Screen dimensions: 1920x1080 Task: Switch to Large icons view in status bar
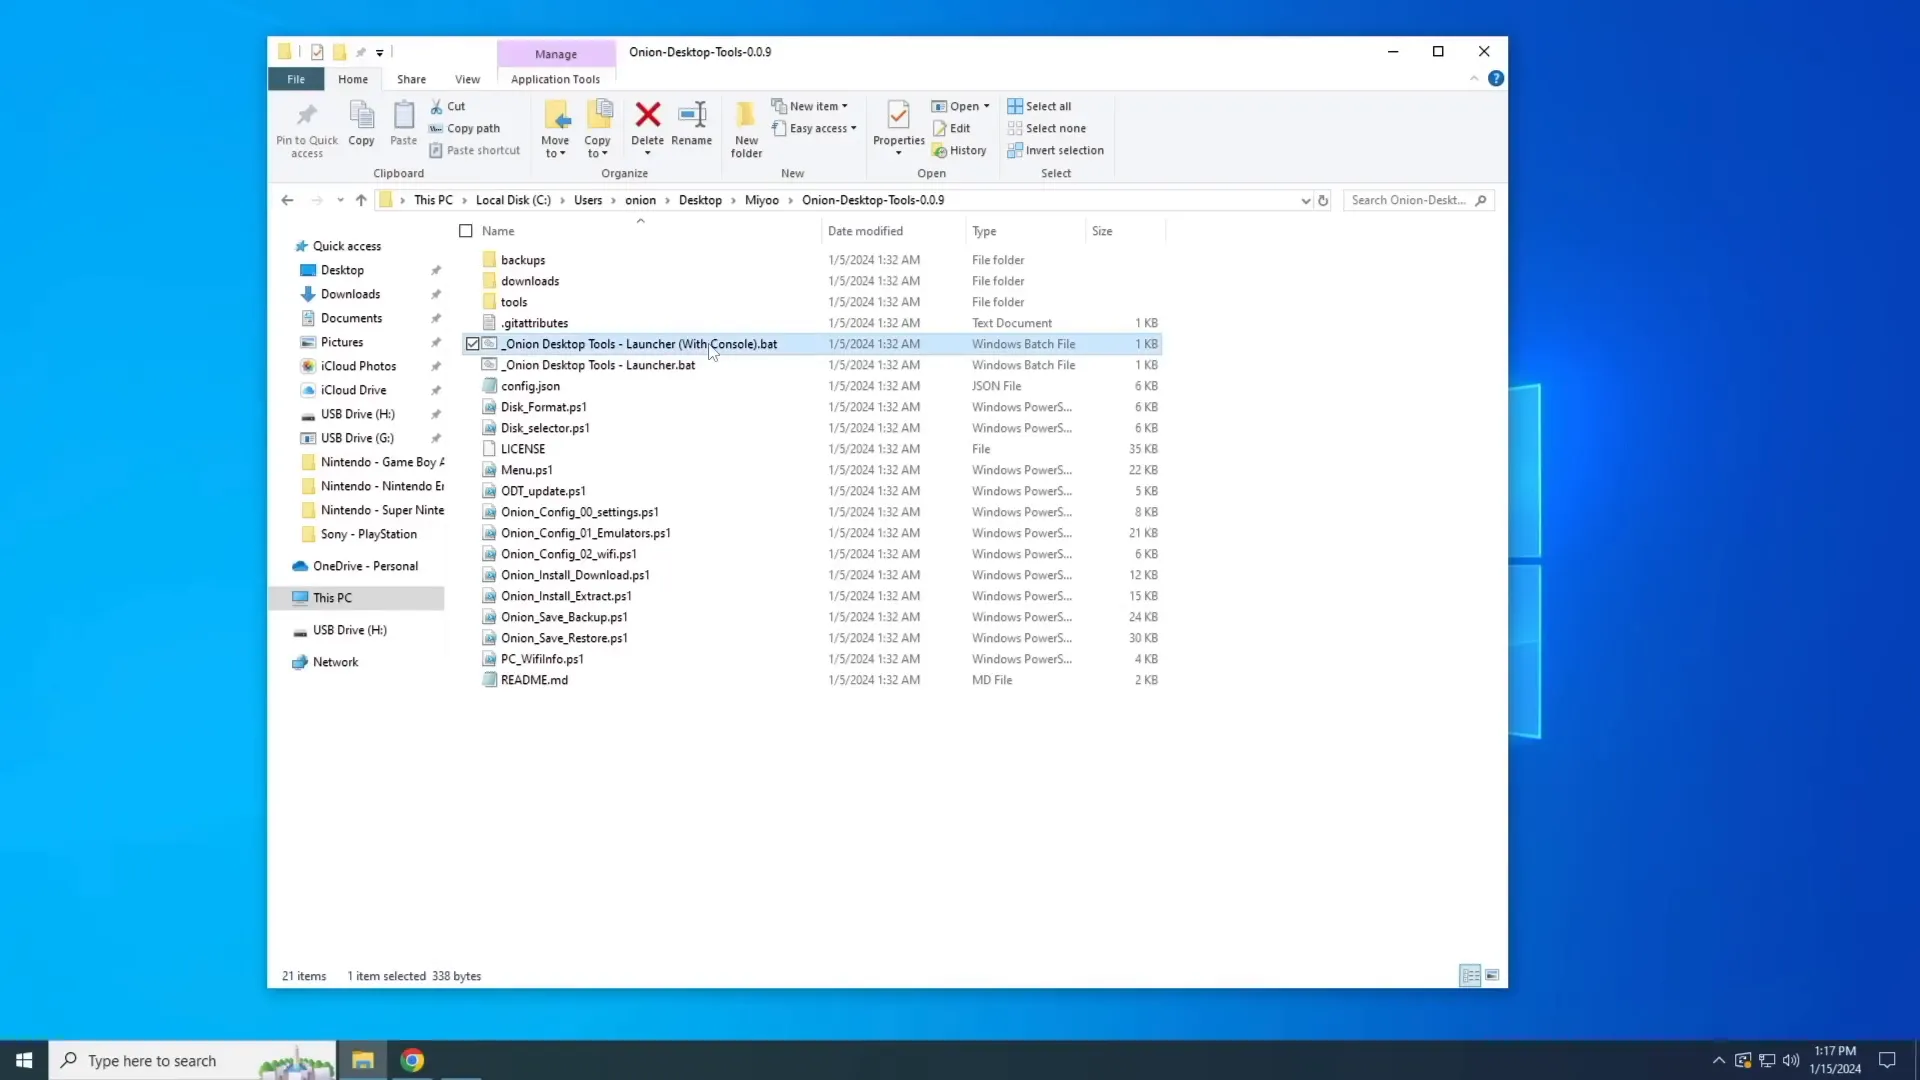coord(1492,975)
